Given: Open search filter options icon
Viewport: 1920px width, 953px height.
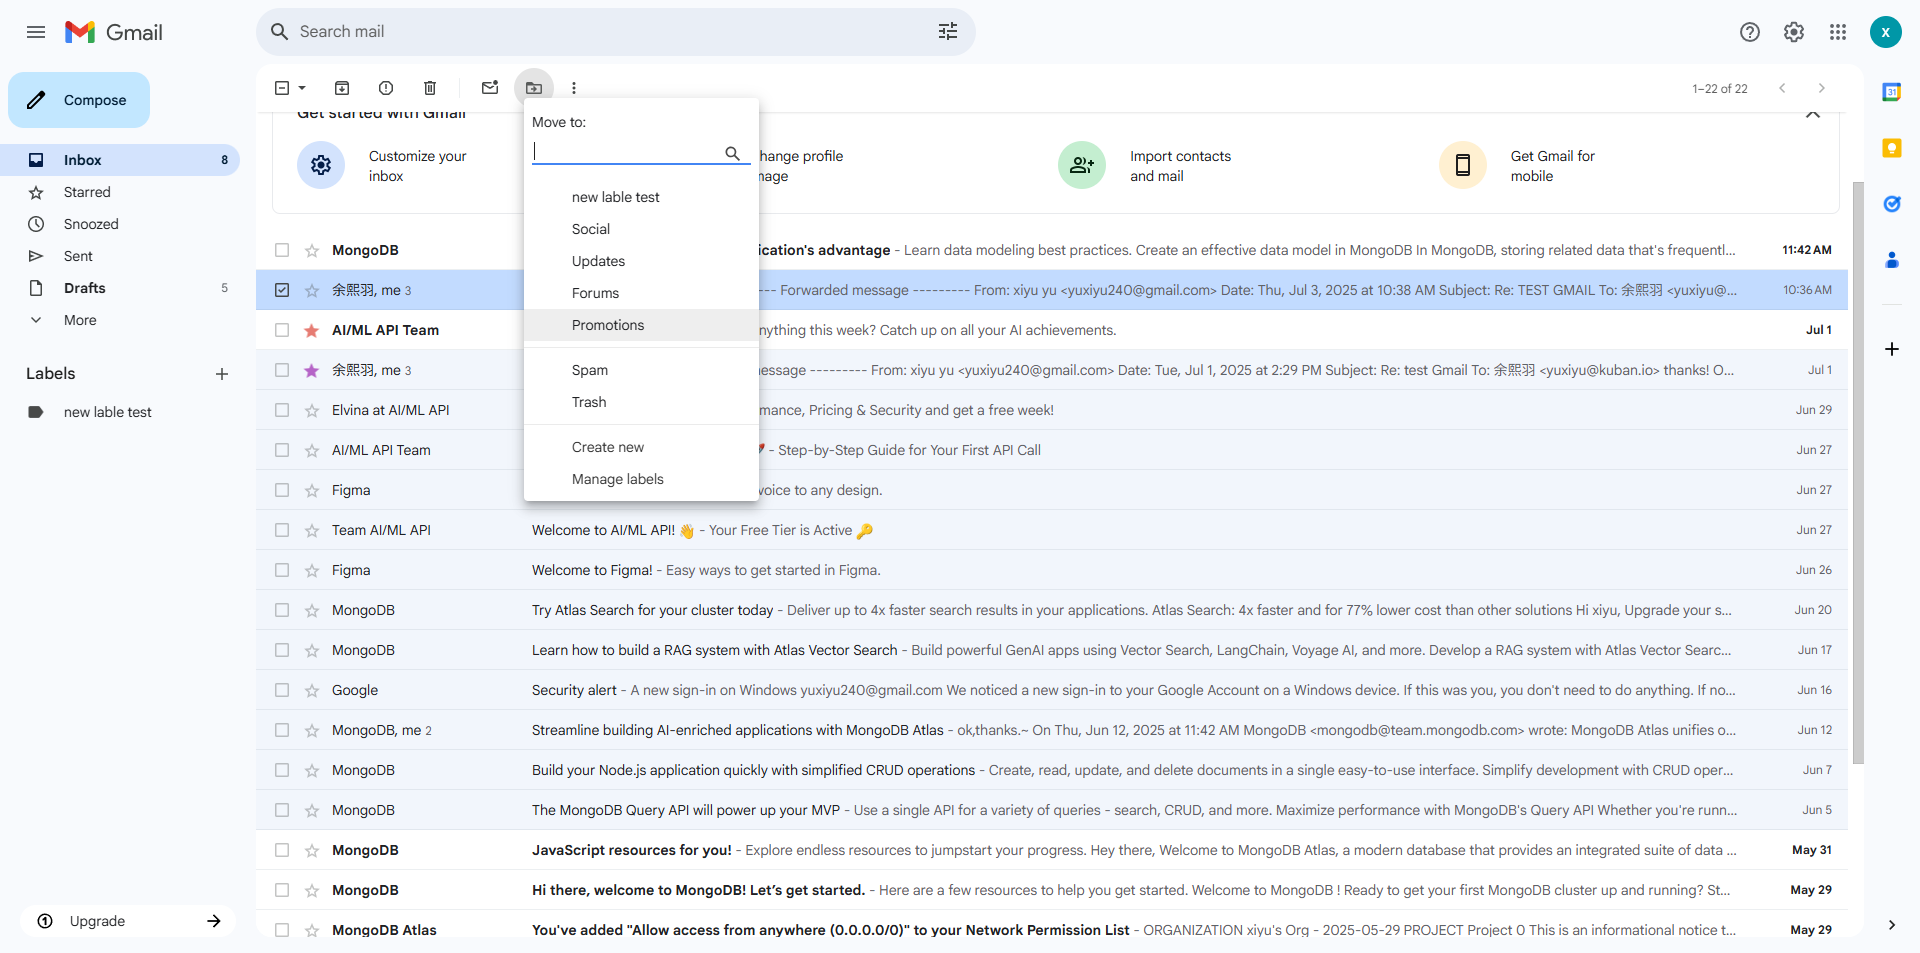Looking at the screenshot, I should pos(948,32).
